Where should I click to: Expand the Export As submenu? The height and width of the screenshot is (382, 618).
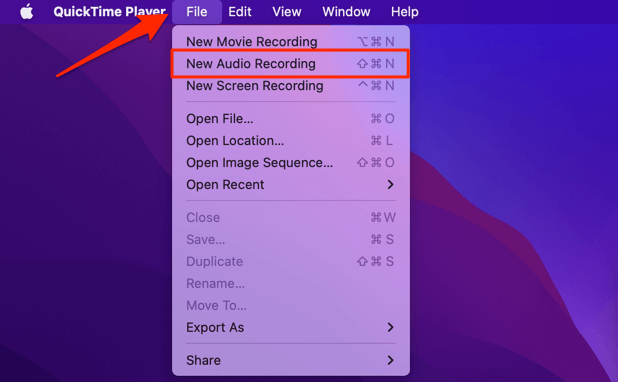click(x=291, y=327)
